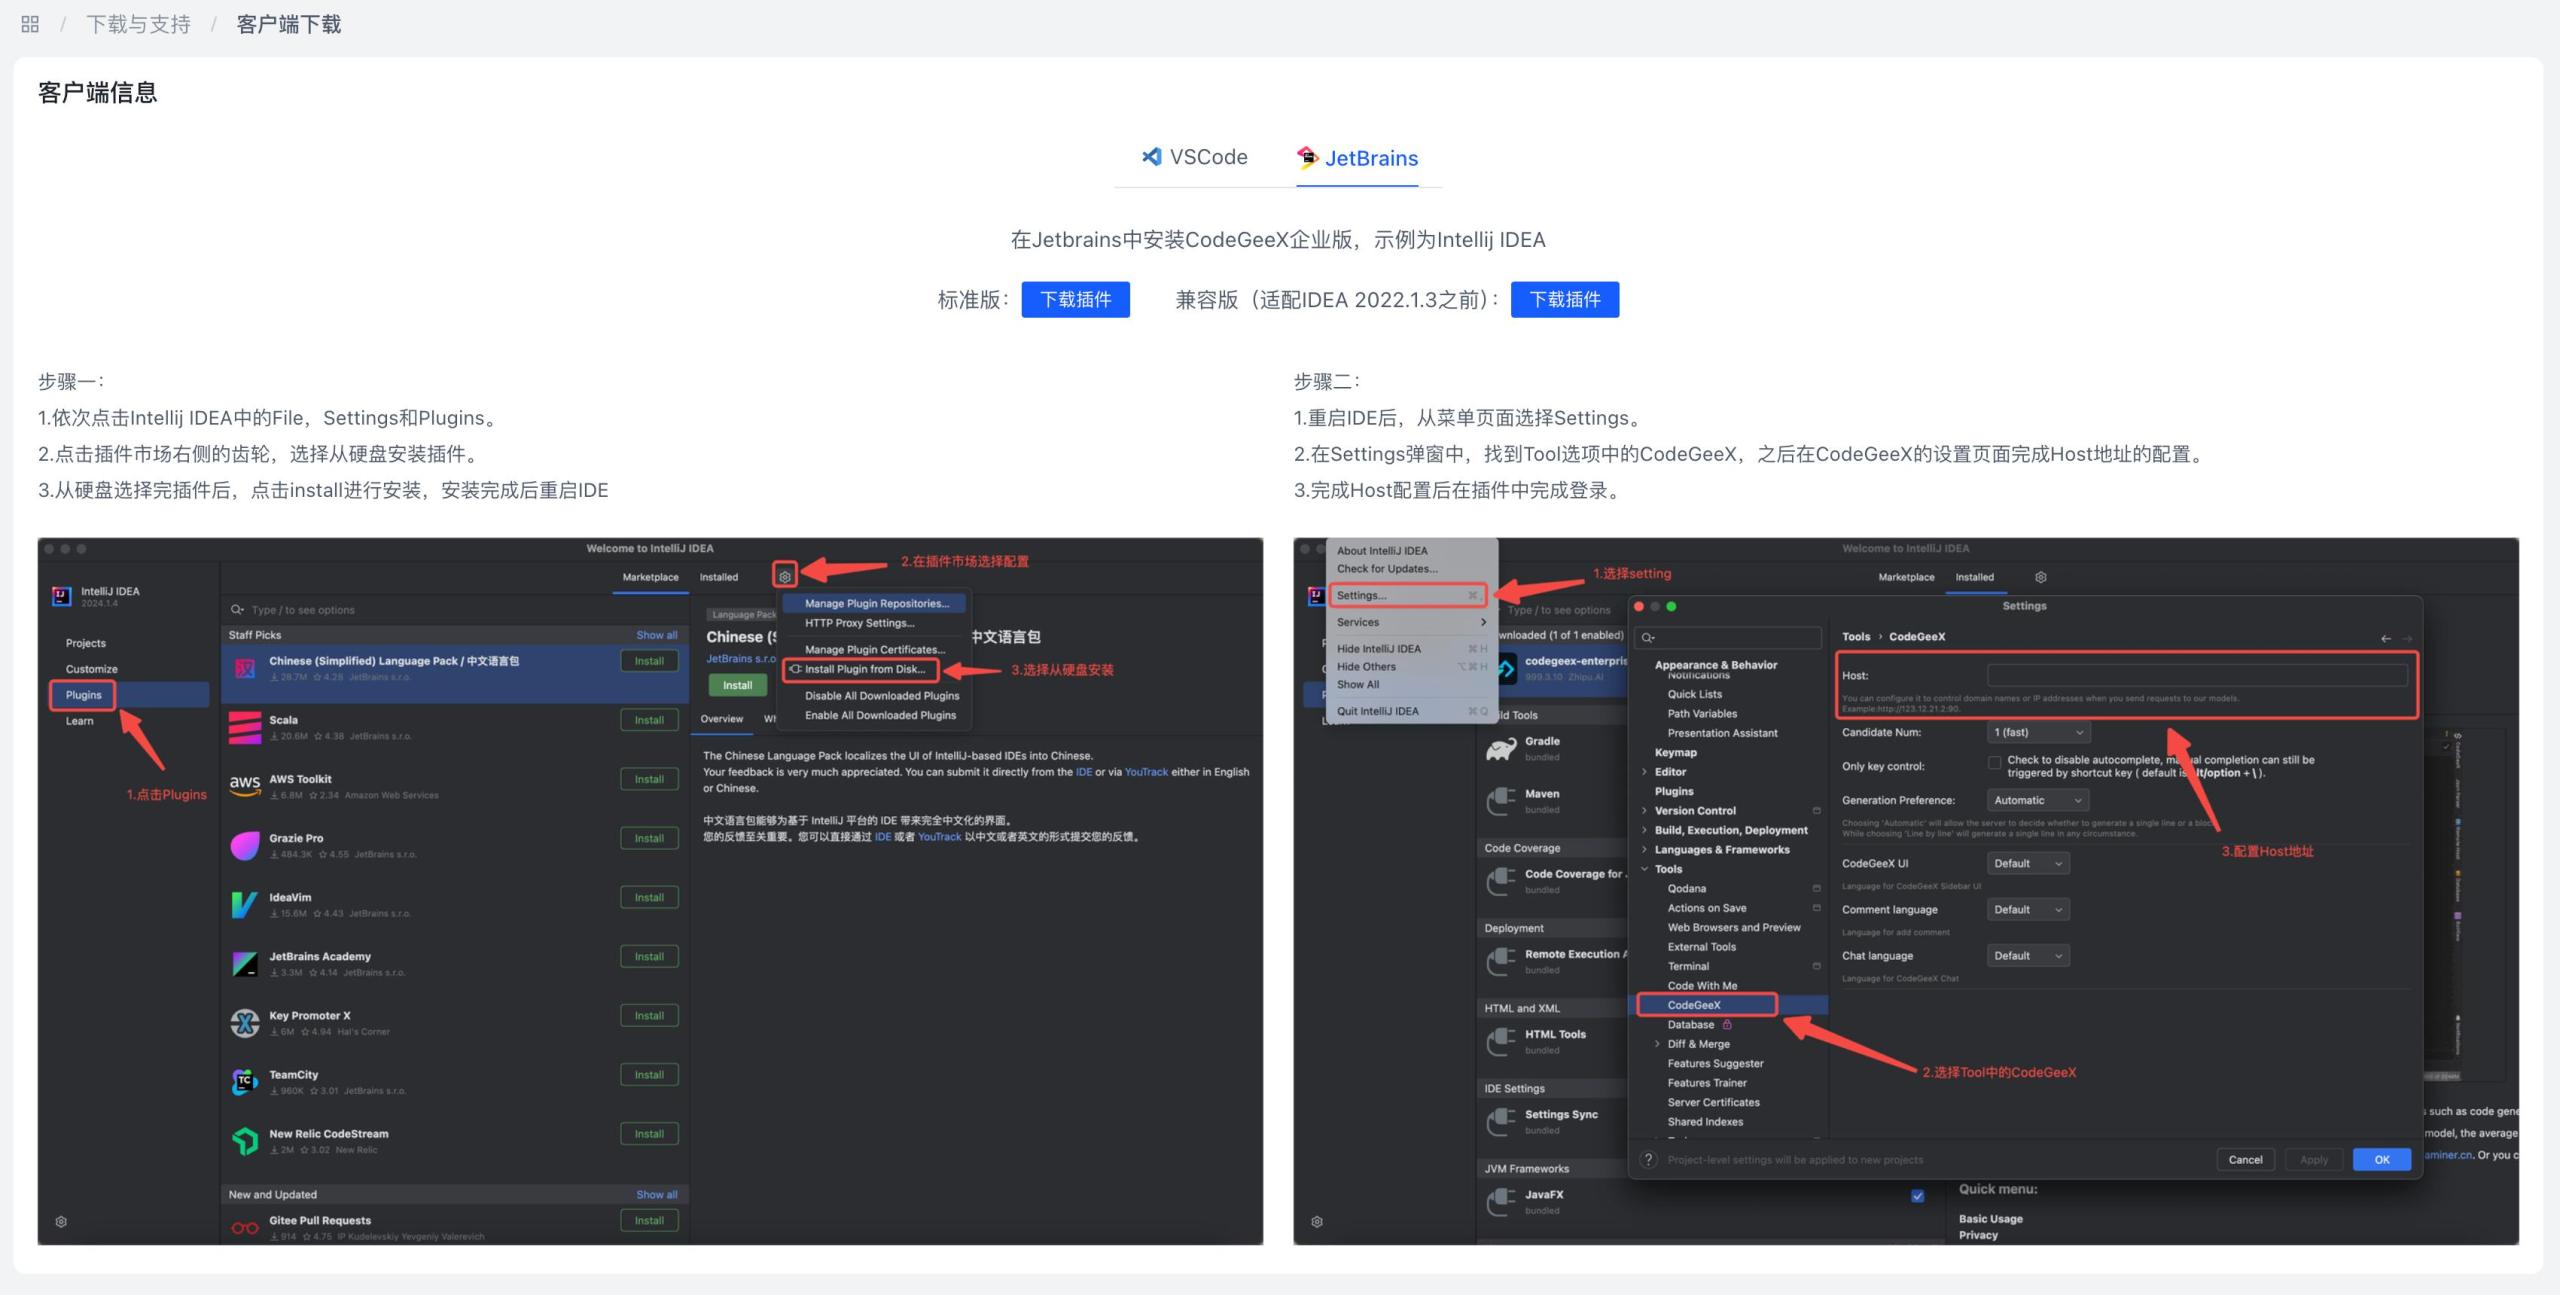Screen dimensions: 2560x1295
Task: Click the Host input field
Action: pos(2197,676)
